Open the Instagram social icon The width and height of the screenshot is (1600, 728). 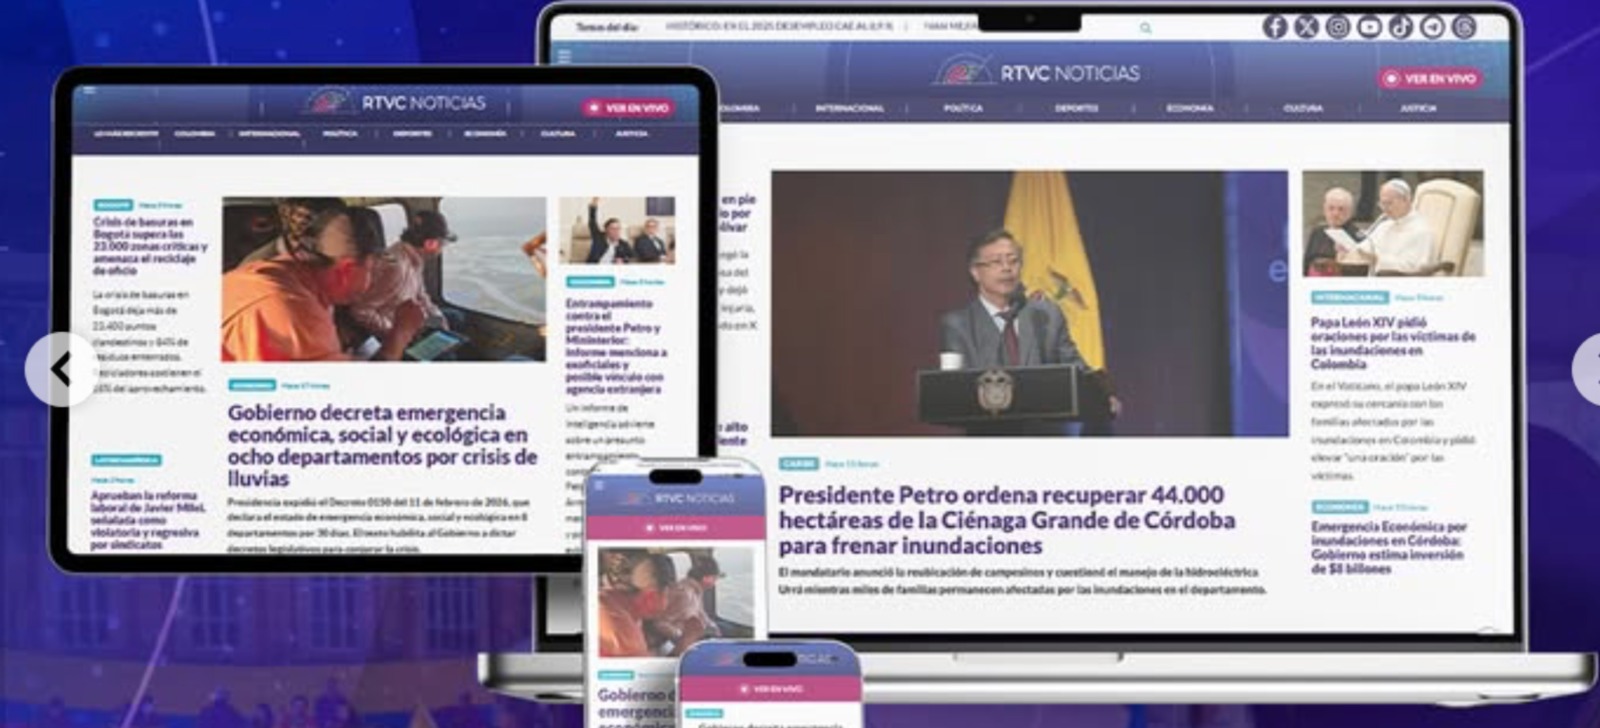click(x=1338, y=27)
